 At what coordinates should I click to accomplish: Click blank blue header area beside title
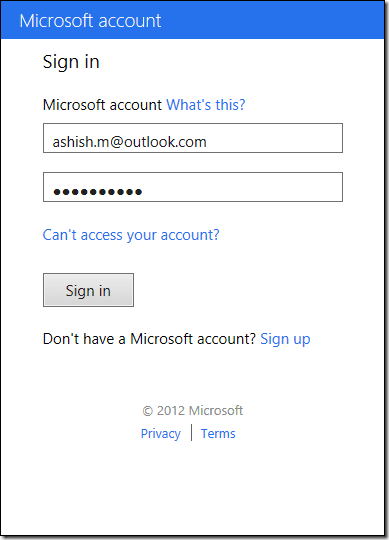[x=272, y=21]
